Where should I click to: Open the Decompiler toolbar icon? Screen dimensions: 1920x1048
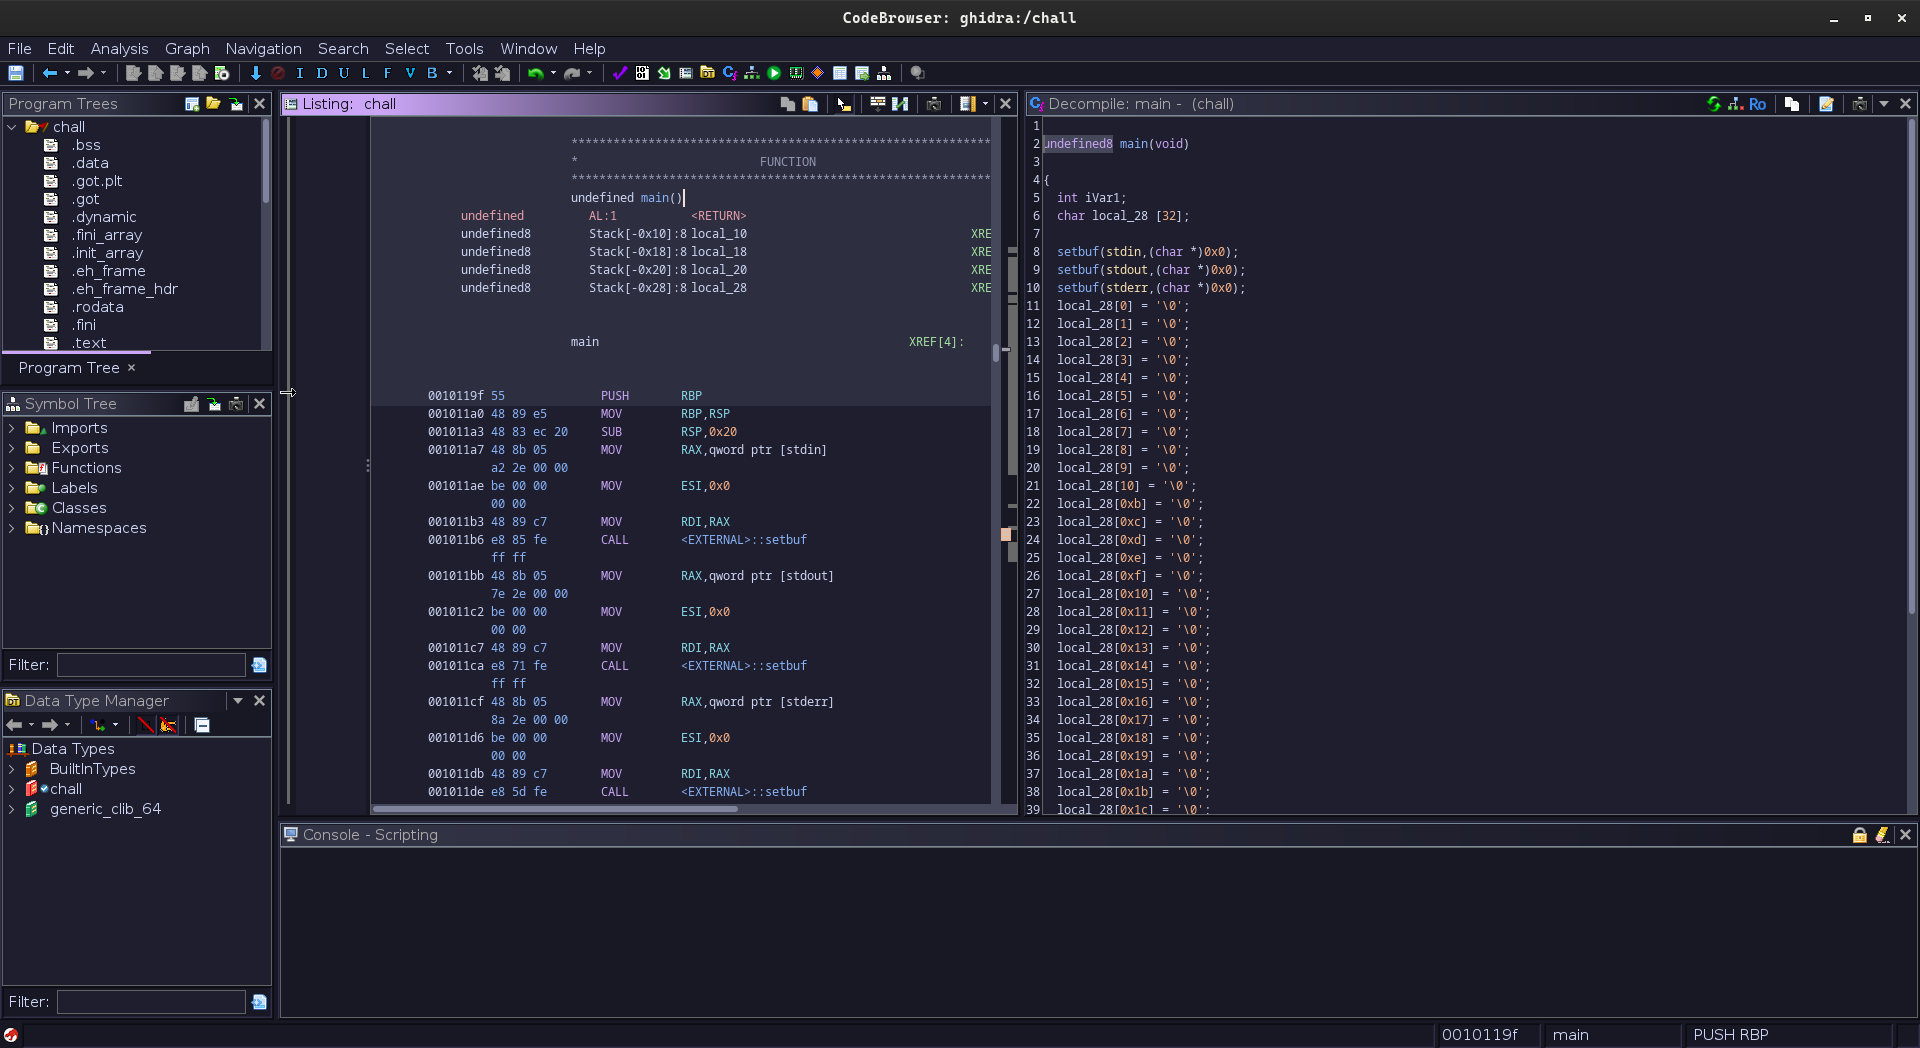[730, 73]
